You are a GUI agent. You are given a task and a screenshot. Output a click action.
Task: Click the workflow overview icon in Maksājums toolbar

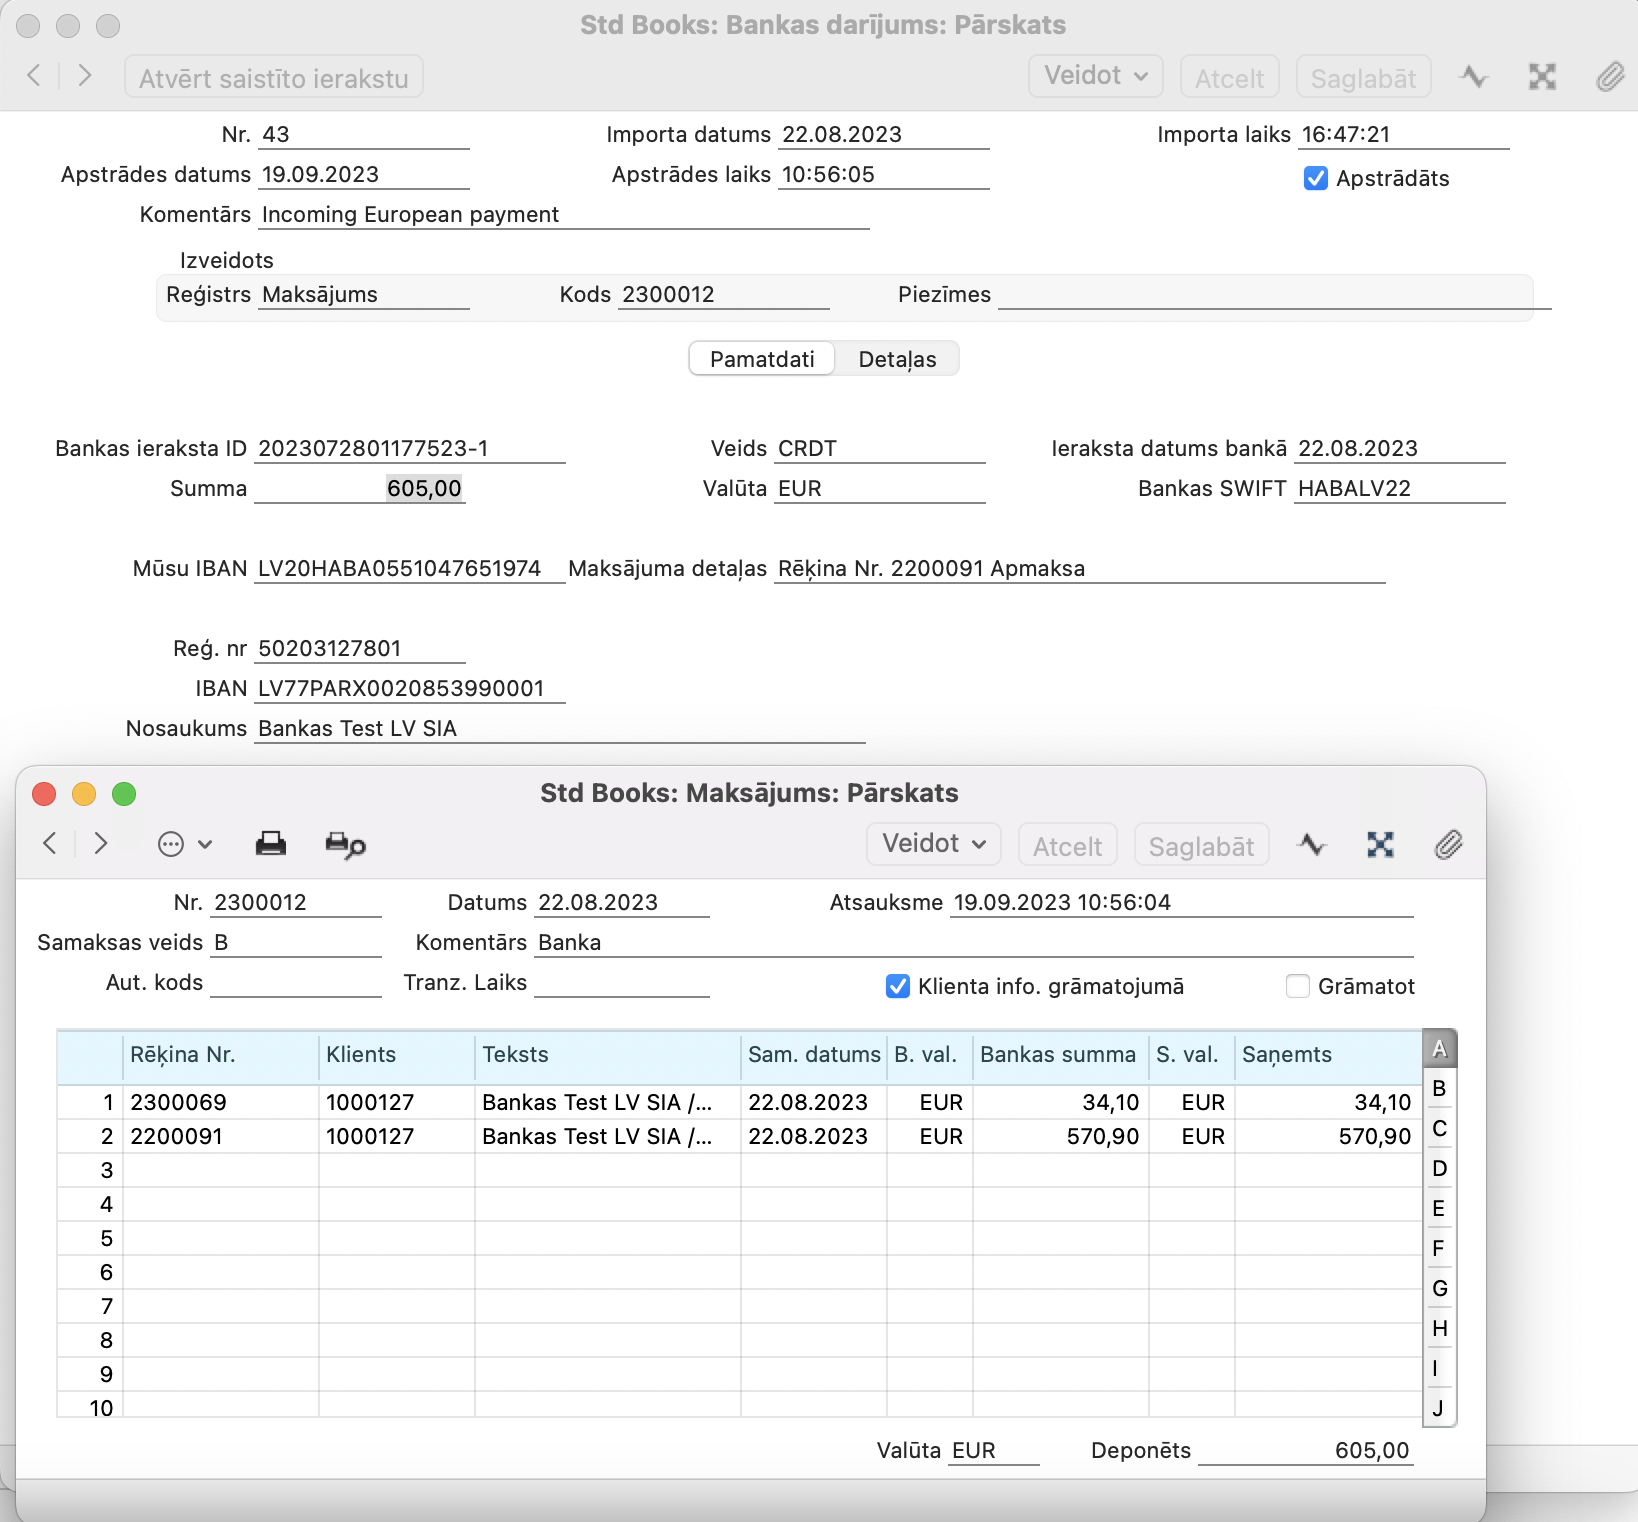1380,845
